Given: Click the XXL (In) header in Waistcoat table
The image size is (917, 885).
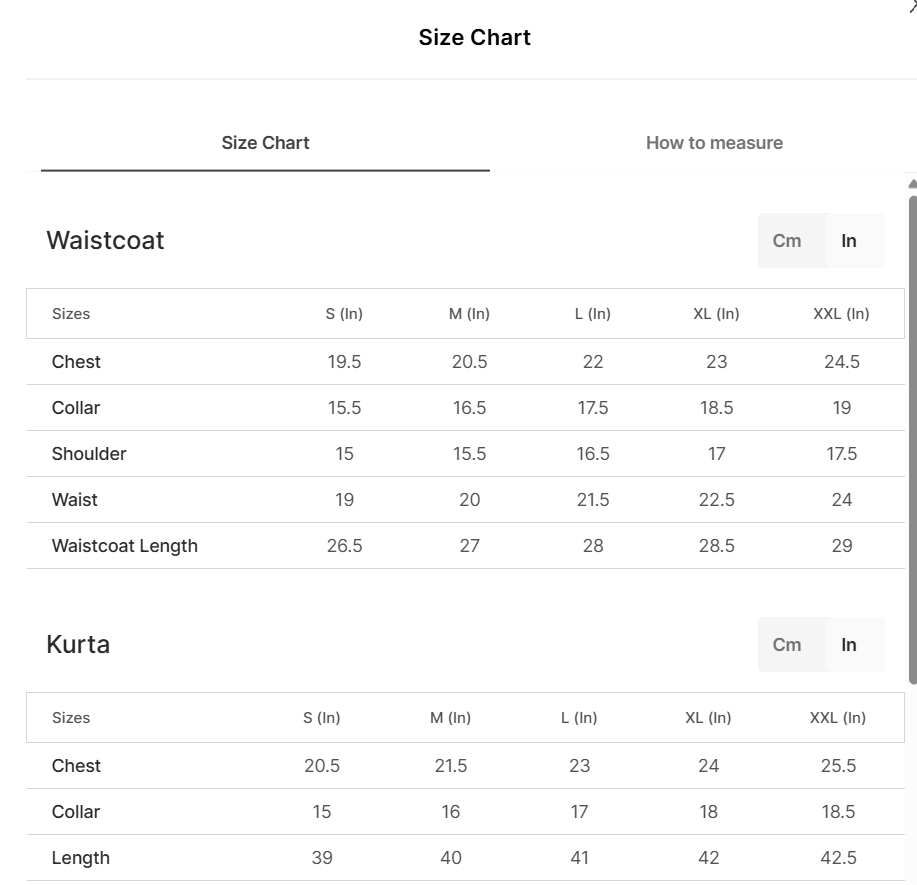Looking at the screenshot, I should tap(841, 314).
